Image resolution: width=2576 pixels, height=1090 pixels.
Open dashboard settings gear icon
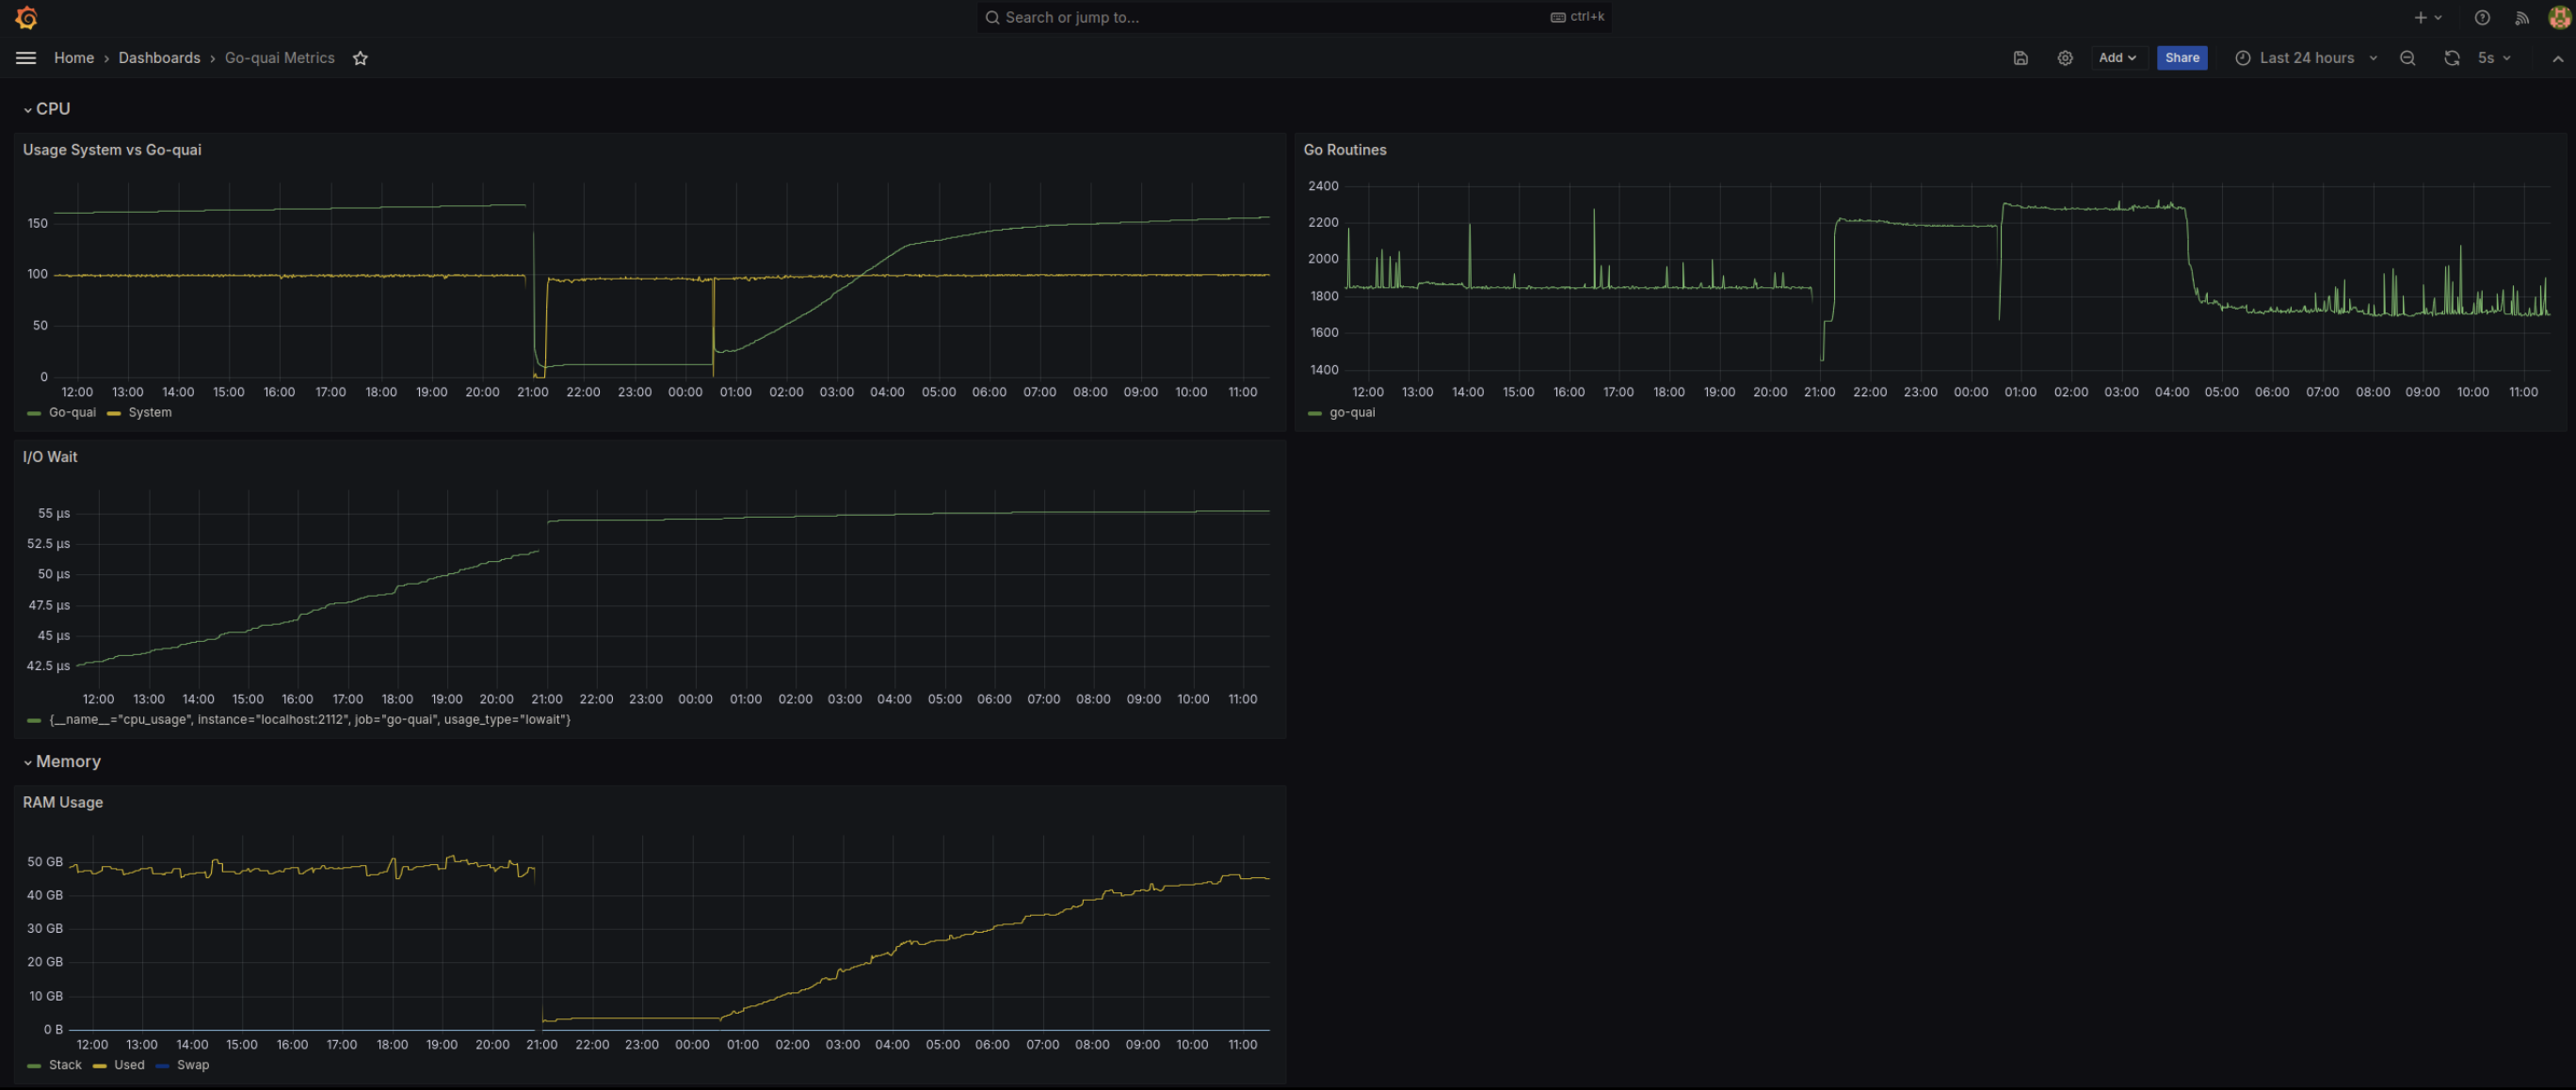(x=2064, y=58)
